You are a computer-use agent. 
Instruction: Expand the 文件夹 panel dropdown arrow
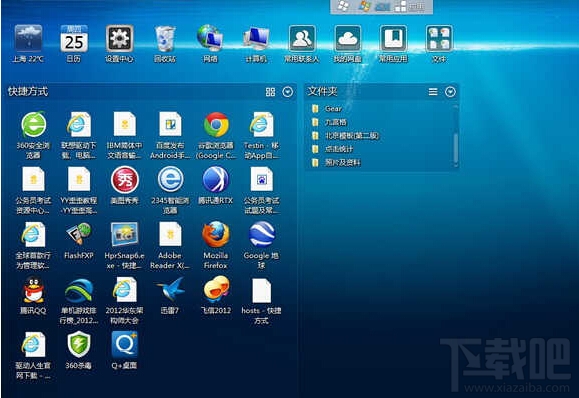(x=450, y=92)
